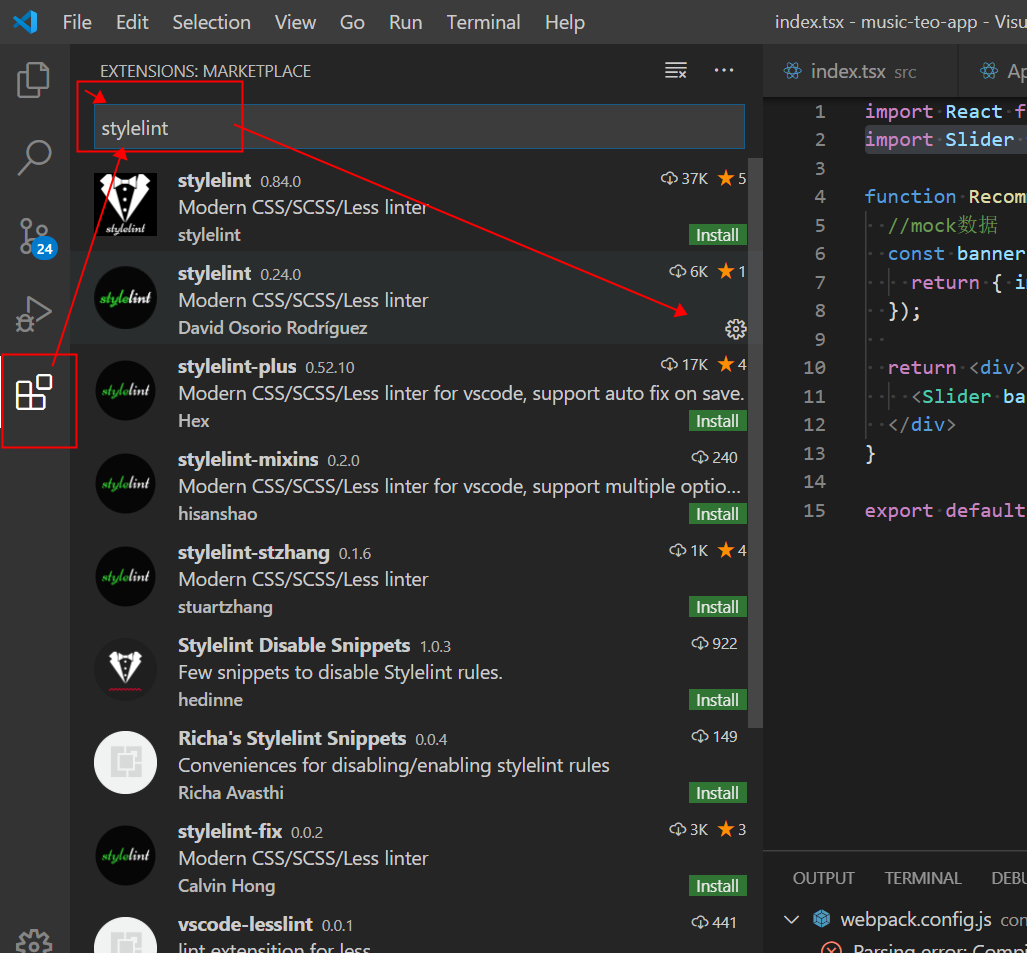Install stylelint-plus extension
The height and width of the screenshot is (953, 1027).
pyautogui.click(x=717, y=420)
